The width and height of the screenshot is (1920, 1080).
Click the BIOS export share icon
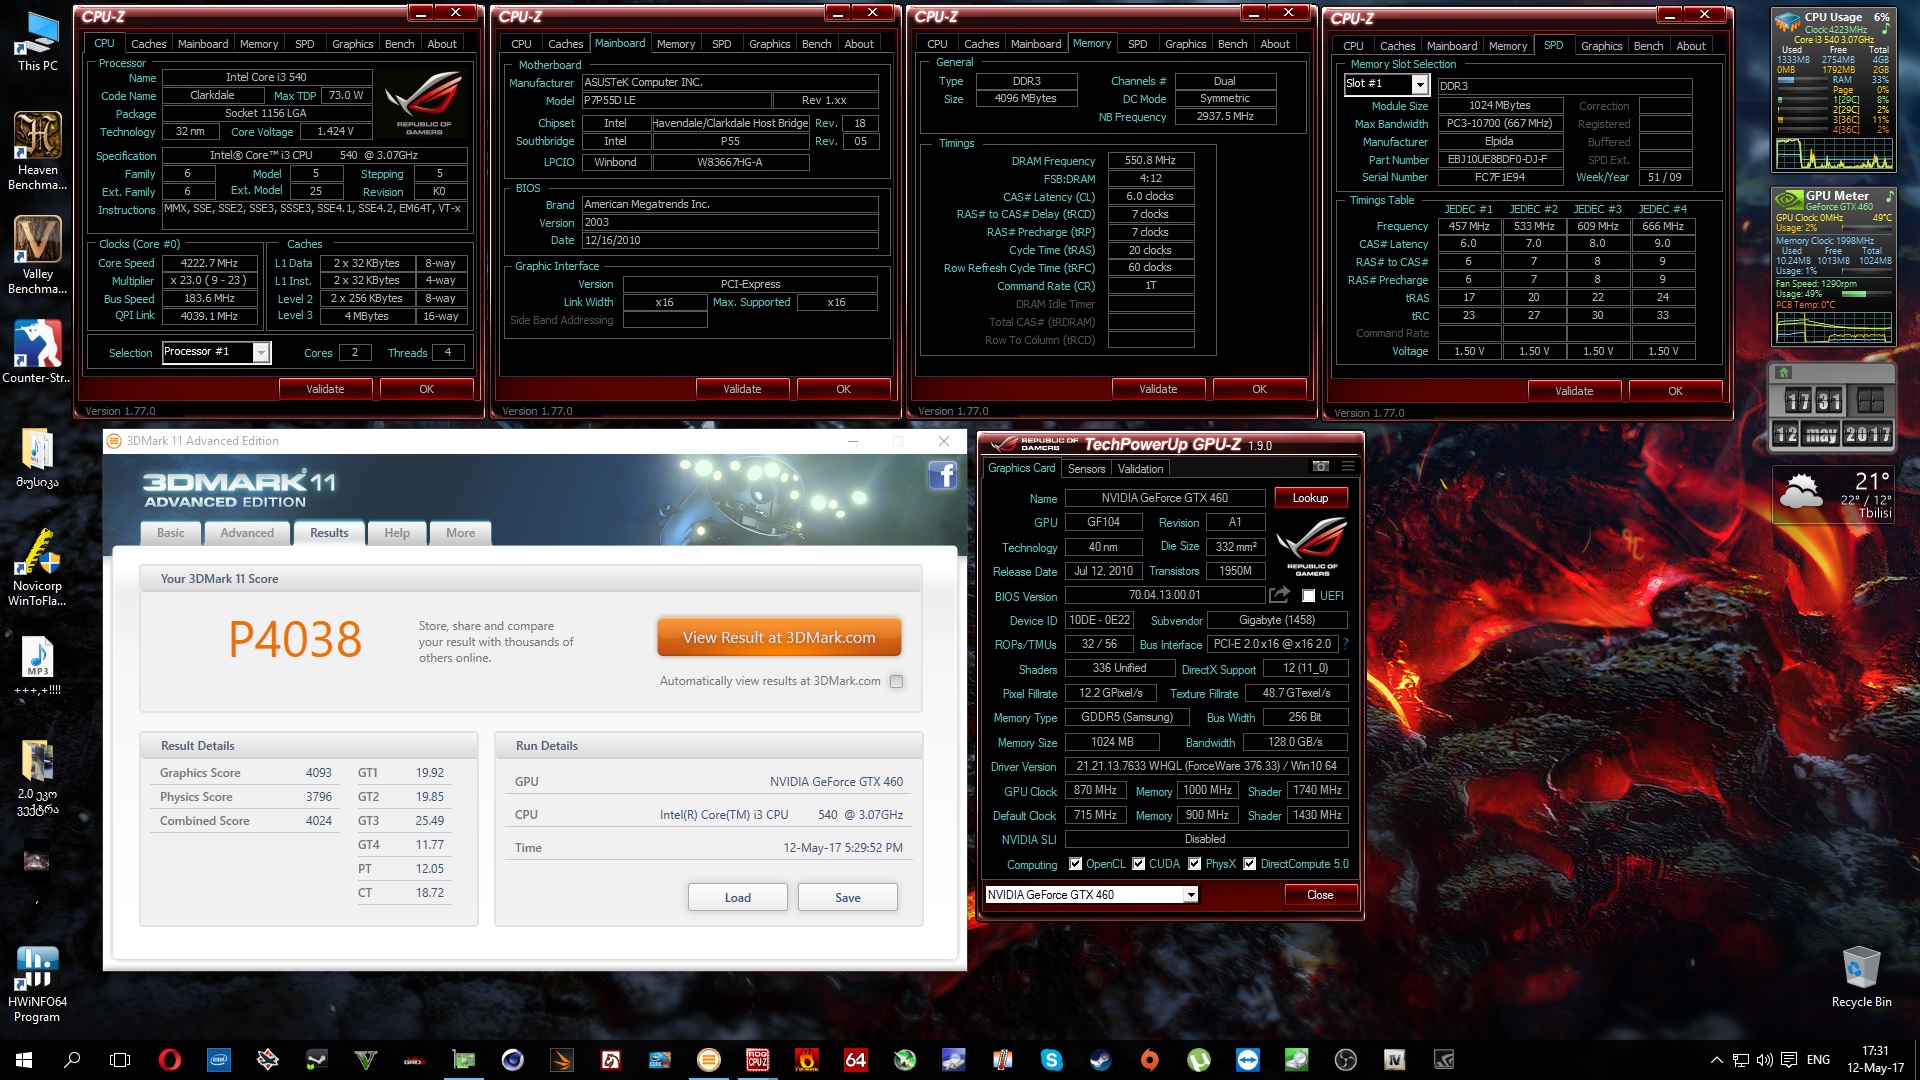1279,595
